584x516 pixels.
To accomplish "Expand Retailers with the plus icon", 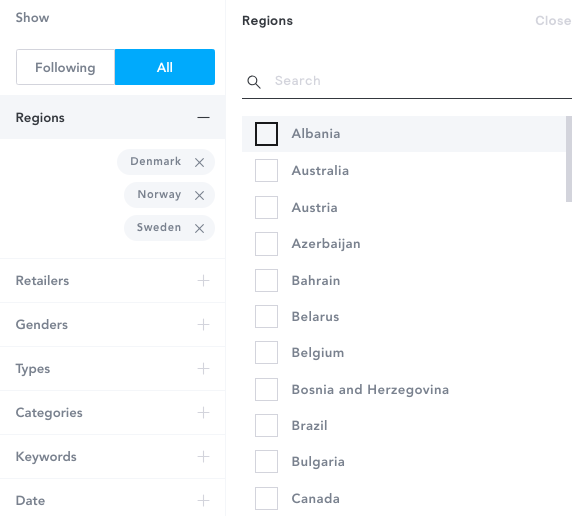I will click(203, 281).
